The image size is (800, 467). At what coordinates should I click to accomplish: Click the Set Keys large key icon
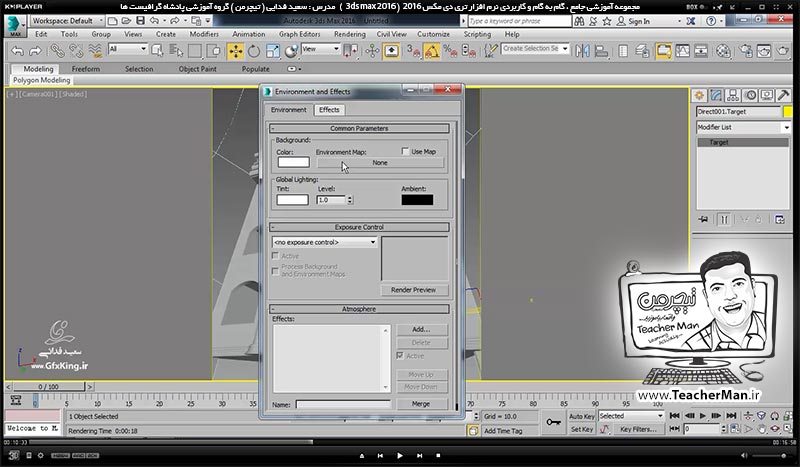[553, 422]
